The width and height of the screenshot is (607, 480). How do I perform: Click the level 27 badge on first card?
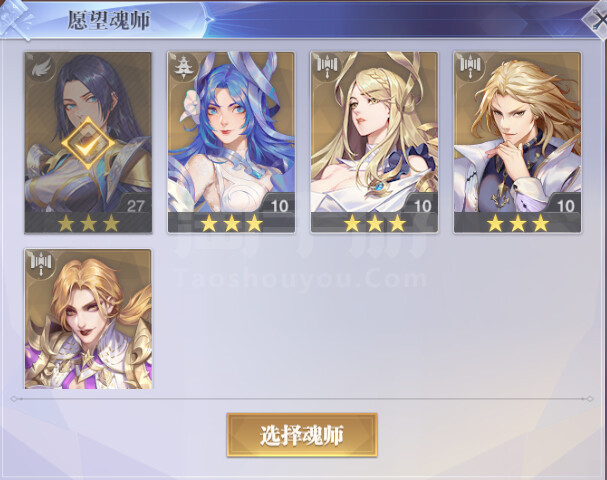pyautogui.click(x=135, y=205)
